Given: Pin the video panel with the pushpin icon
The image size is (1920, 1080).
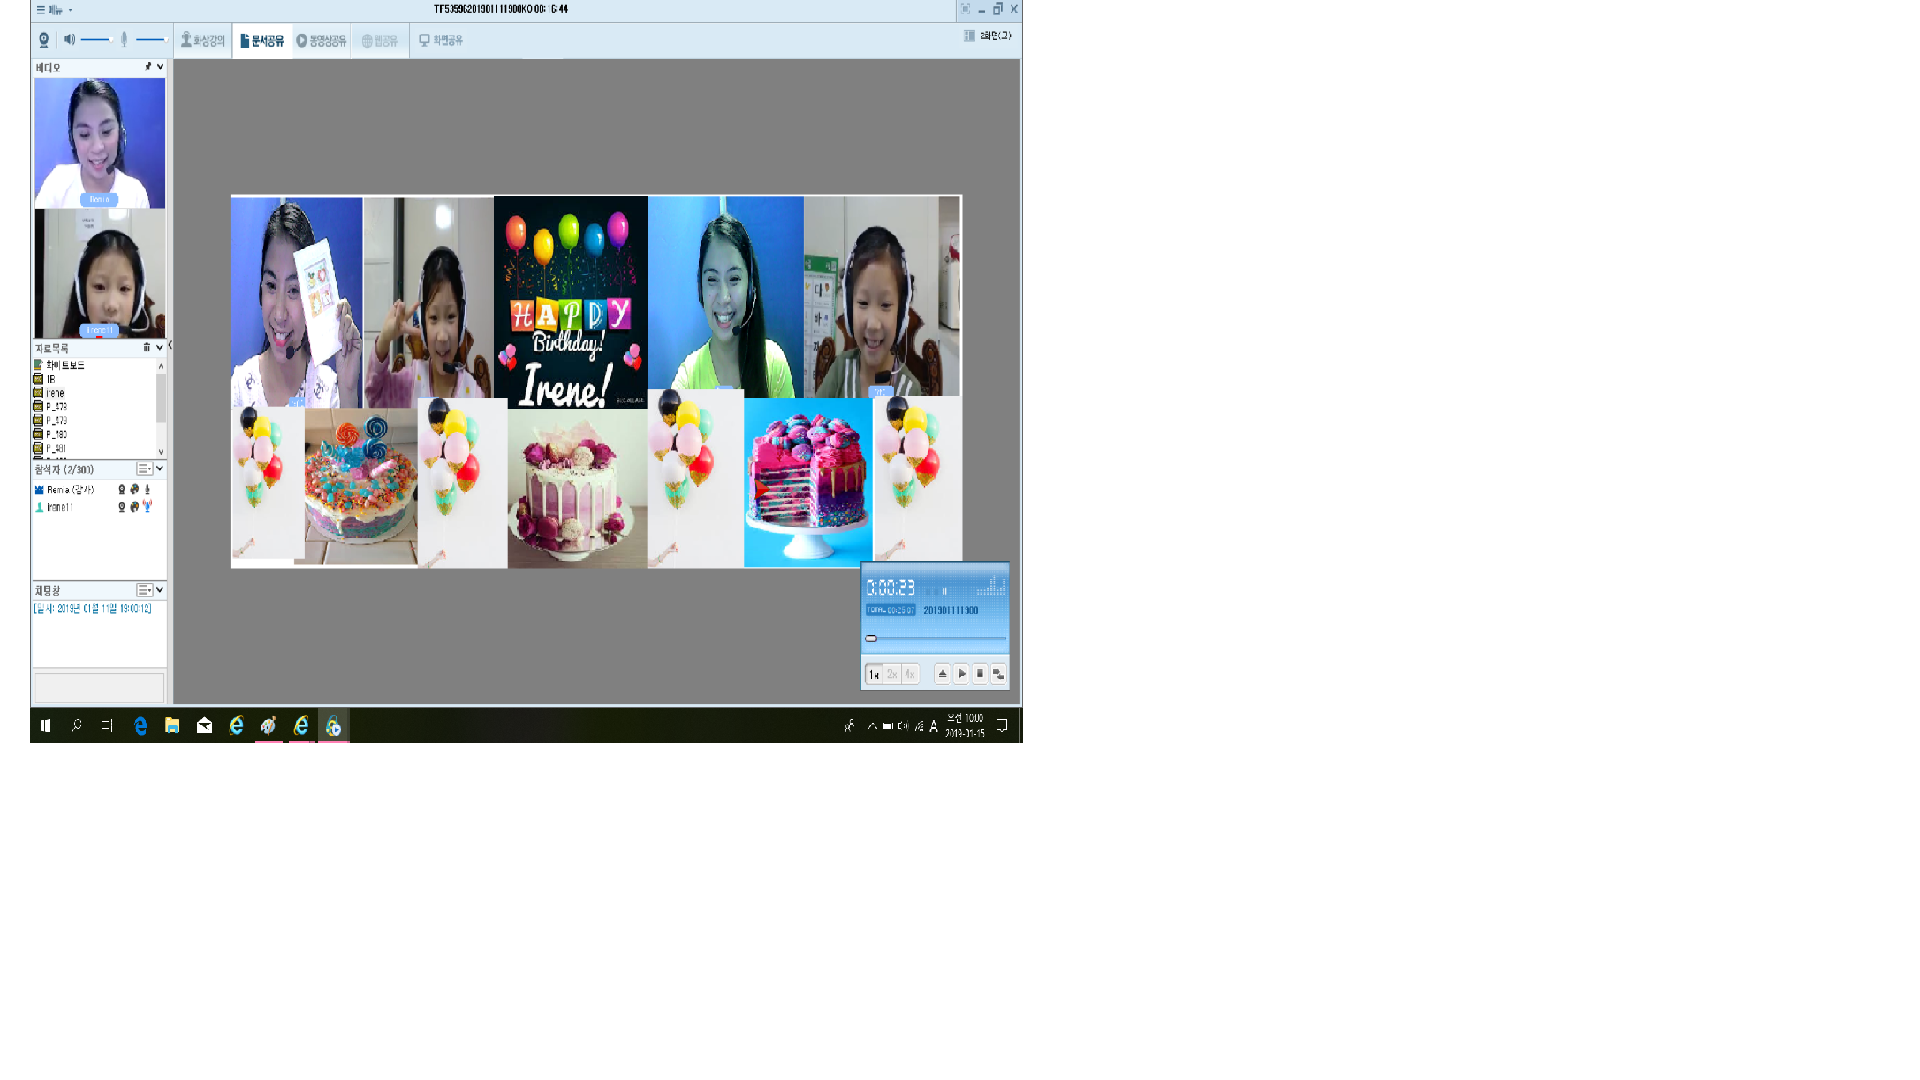Looking at the screenshot, I should (148, 67).
